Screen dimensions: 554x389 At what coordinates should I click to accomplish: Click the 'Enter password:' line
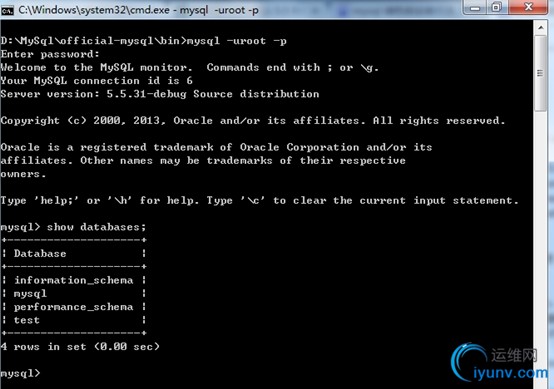(50, 54)
